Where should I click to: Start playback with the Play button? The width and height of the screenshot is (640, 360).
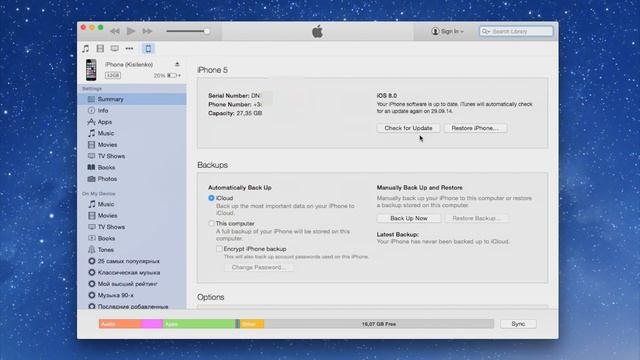(131, 31)
